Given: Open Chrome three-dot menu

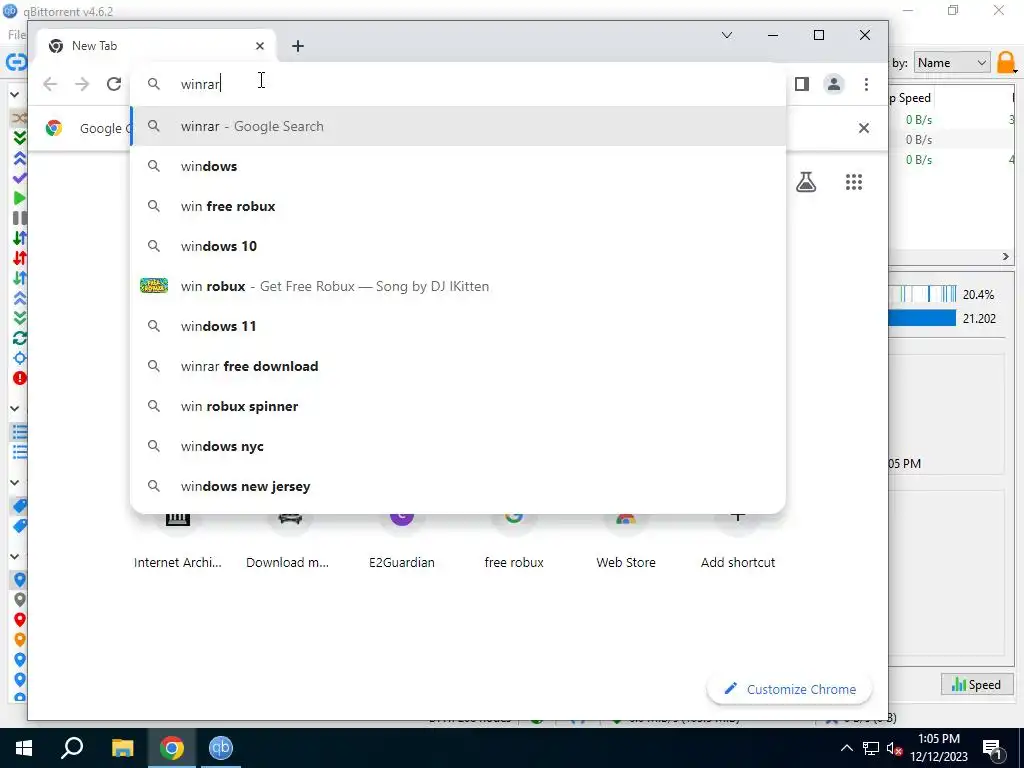Looking at the screenshot, I should pyautogui.click(x=866, y=84).
